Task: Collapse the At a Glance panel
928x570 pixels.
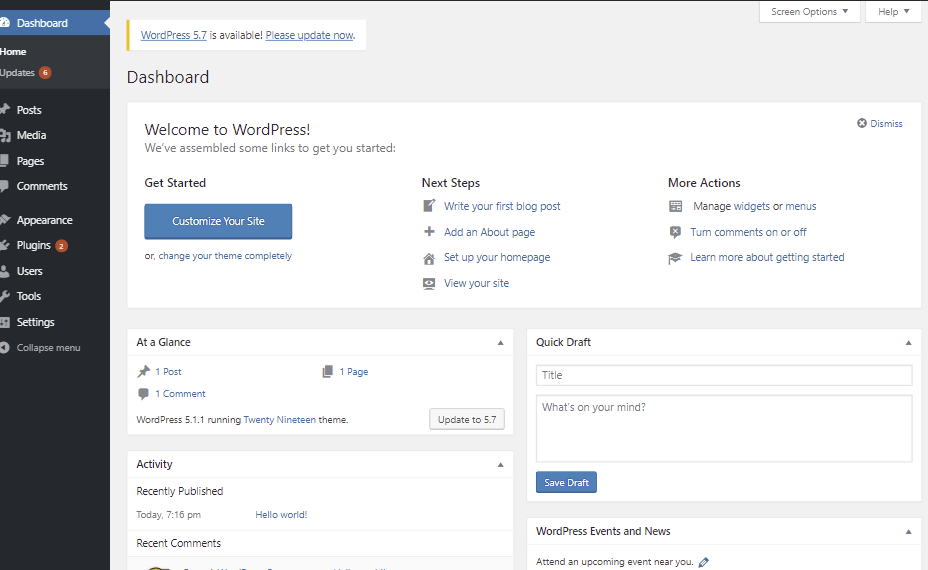Action: click(x=500, y=342)
